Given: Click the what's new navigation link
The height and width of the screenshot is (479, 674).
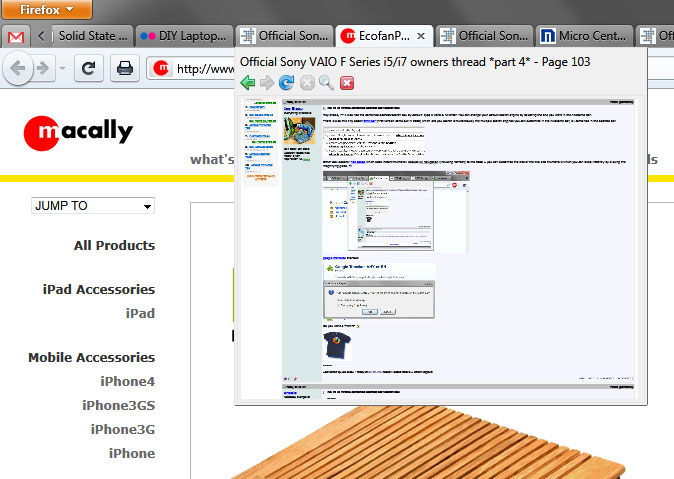Looking at the screenshot, I should 212,160.
